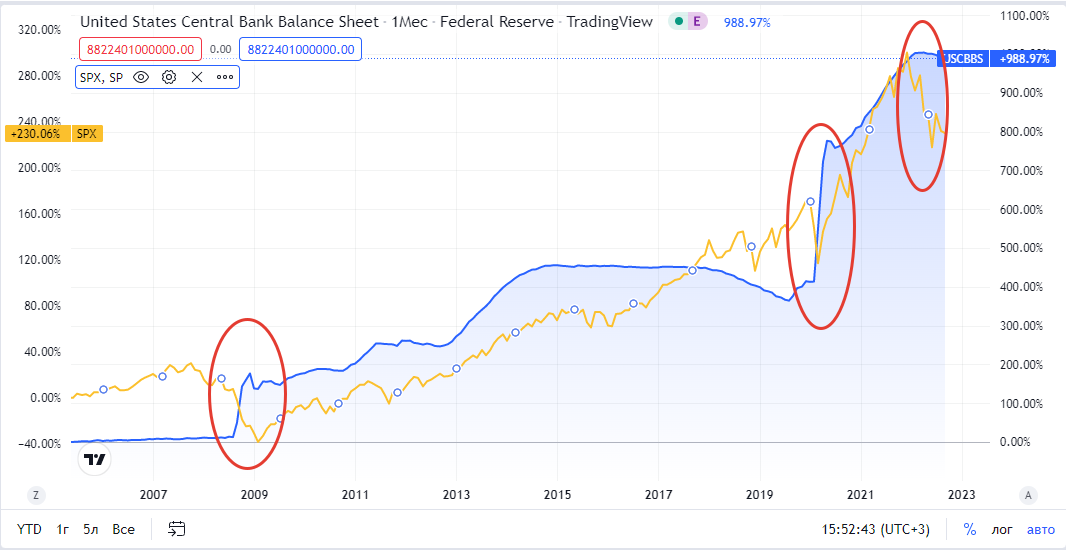Toggle the авто auto scale
The image size is (1066, 550).
1040,529
